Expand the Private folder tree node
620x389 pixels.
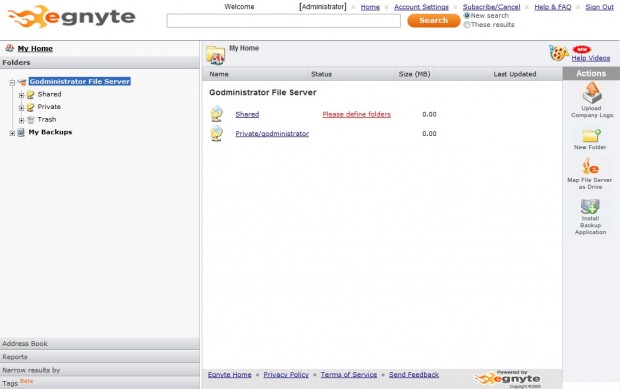click(x=21, y=108)
